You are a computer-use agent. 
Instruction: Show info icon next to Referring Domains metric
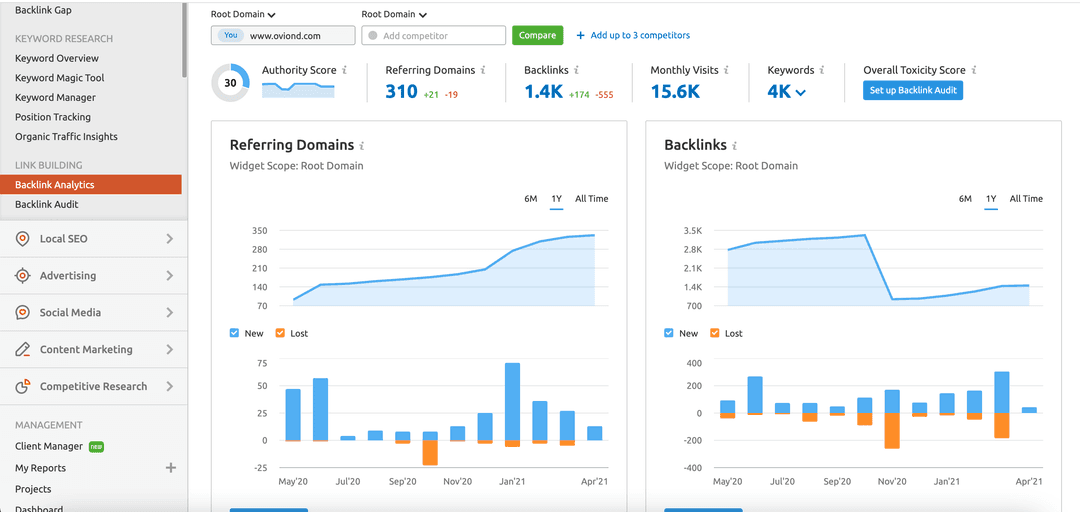(x=483, y=70)
